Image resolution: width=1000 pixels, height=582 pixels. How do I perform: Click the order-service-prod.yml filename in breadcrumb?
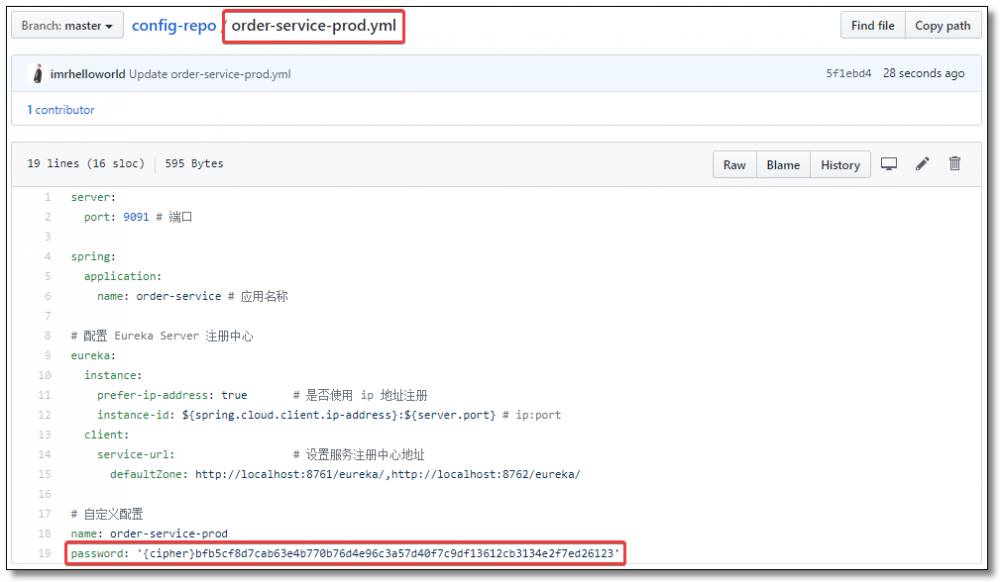(x=314, y=26)
